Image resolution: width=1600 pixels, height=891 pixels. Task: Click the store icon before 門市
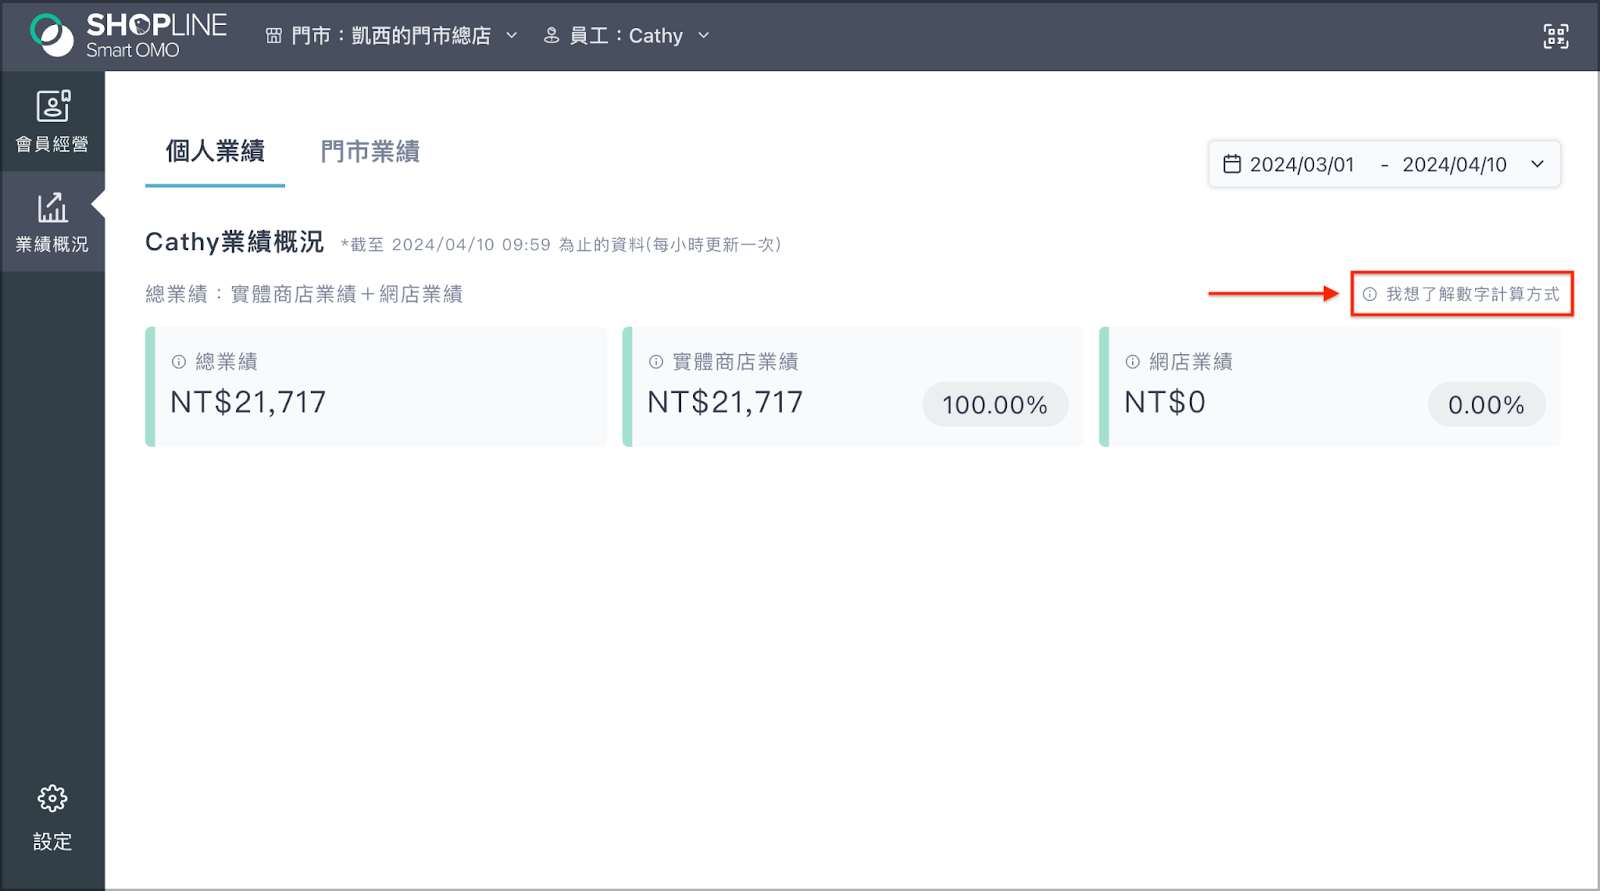coord(274,36)
